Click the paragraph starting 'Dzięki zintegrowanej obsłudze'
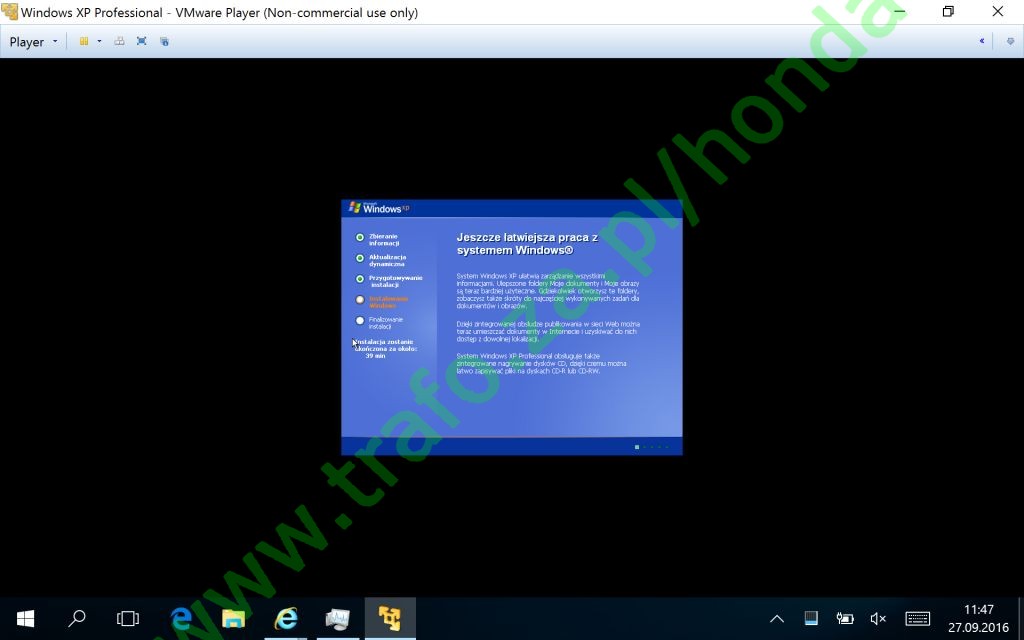The image size is (1024, 640). click(548, 331)
